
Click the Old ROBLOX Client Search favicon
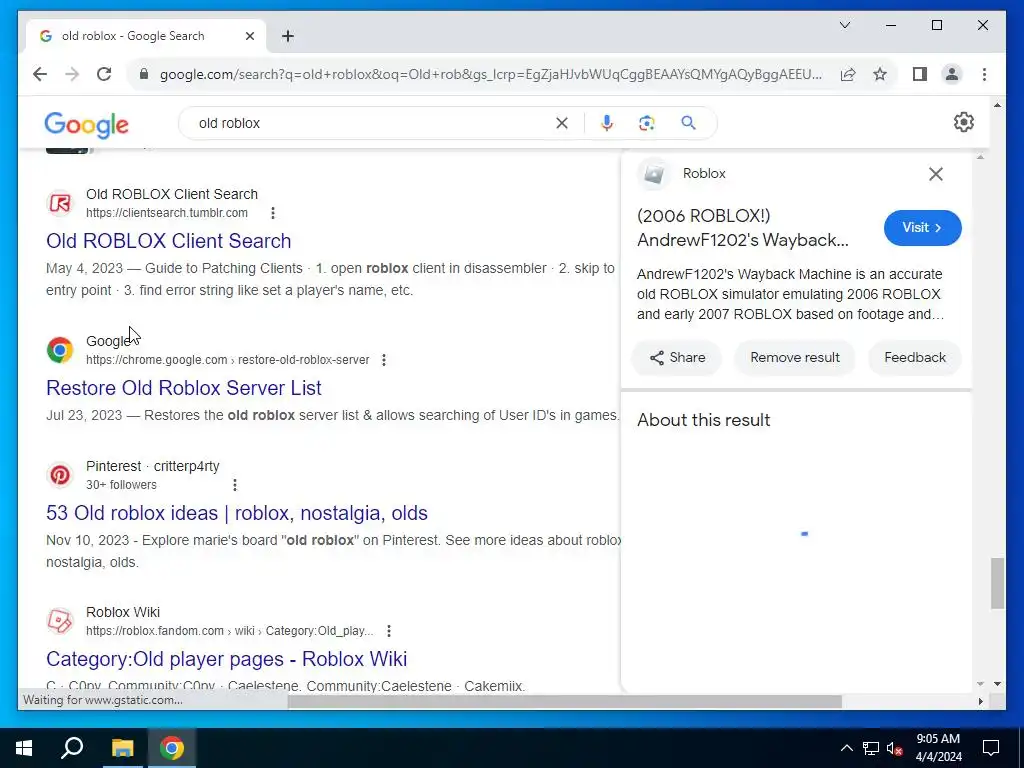point(60,203)
